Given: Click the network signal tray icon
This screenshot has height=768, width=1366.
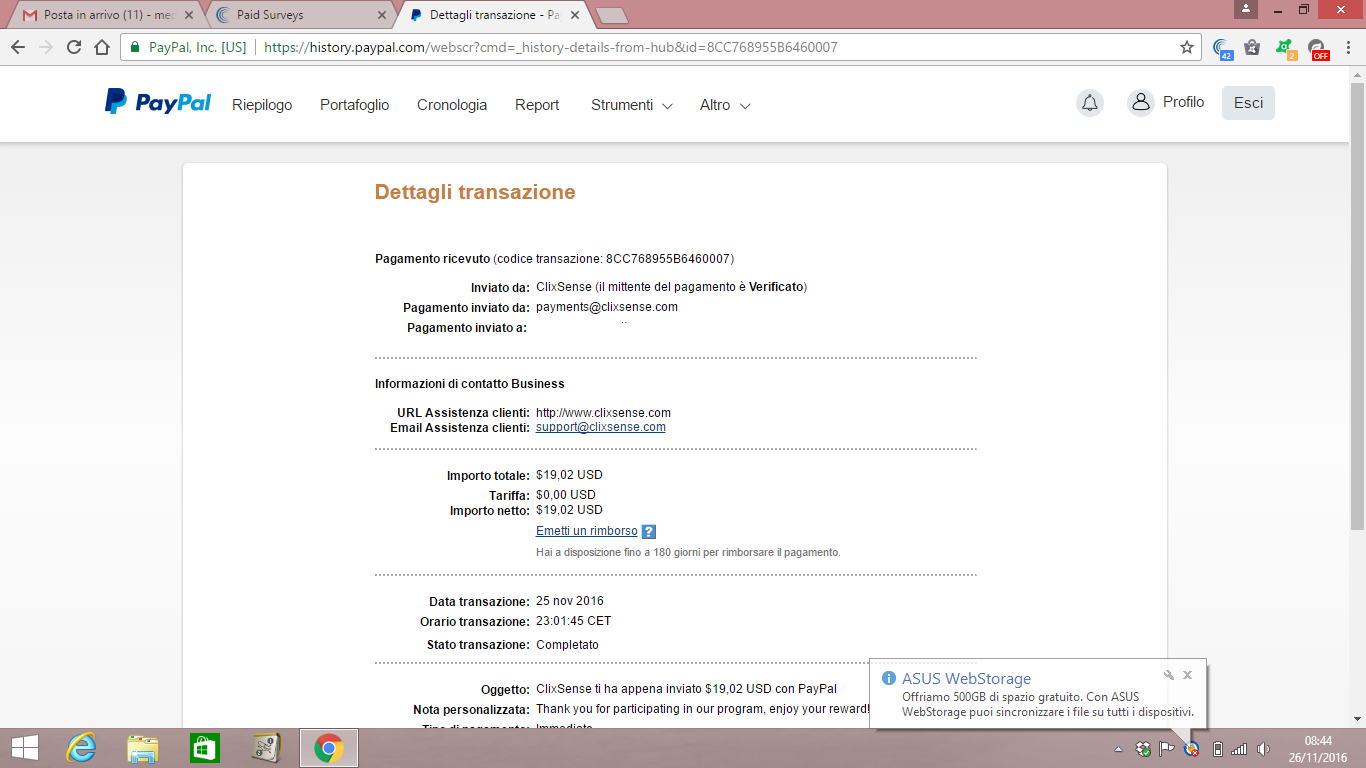Looking at the screenshot, I should (1239, 749).
